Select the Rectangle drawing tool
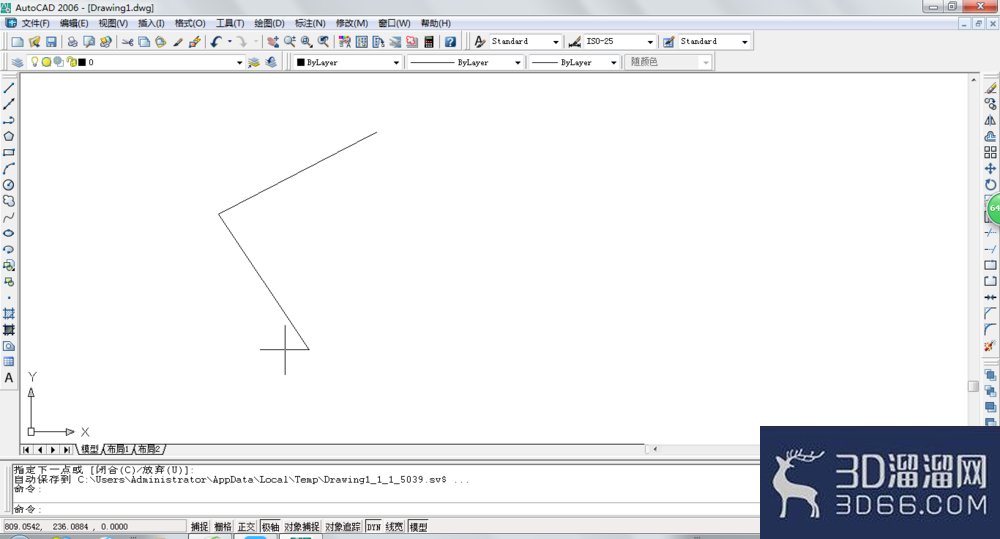The image size is (1000, 539). 9,152
